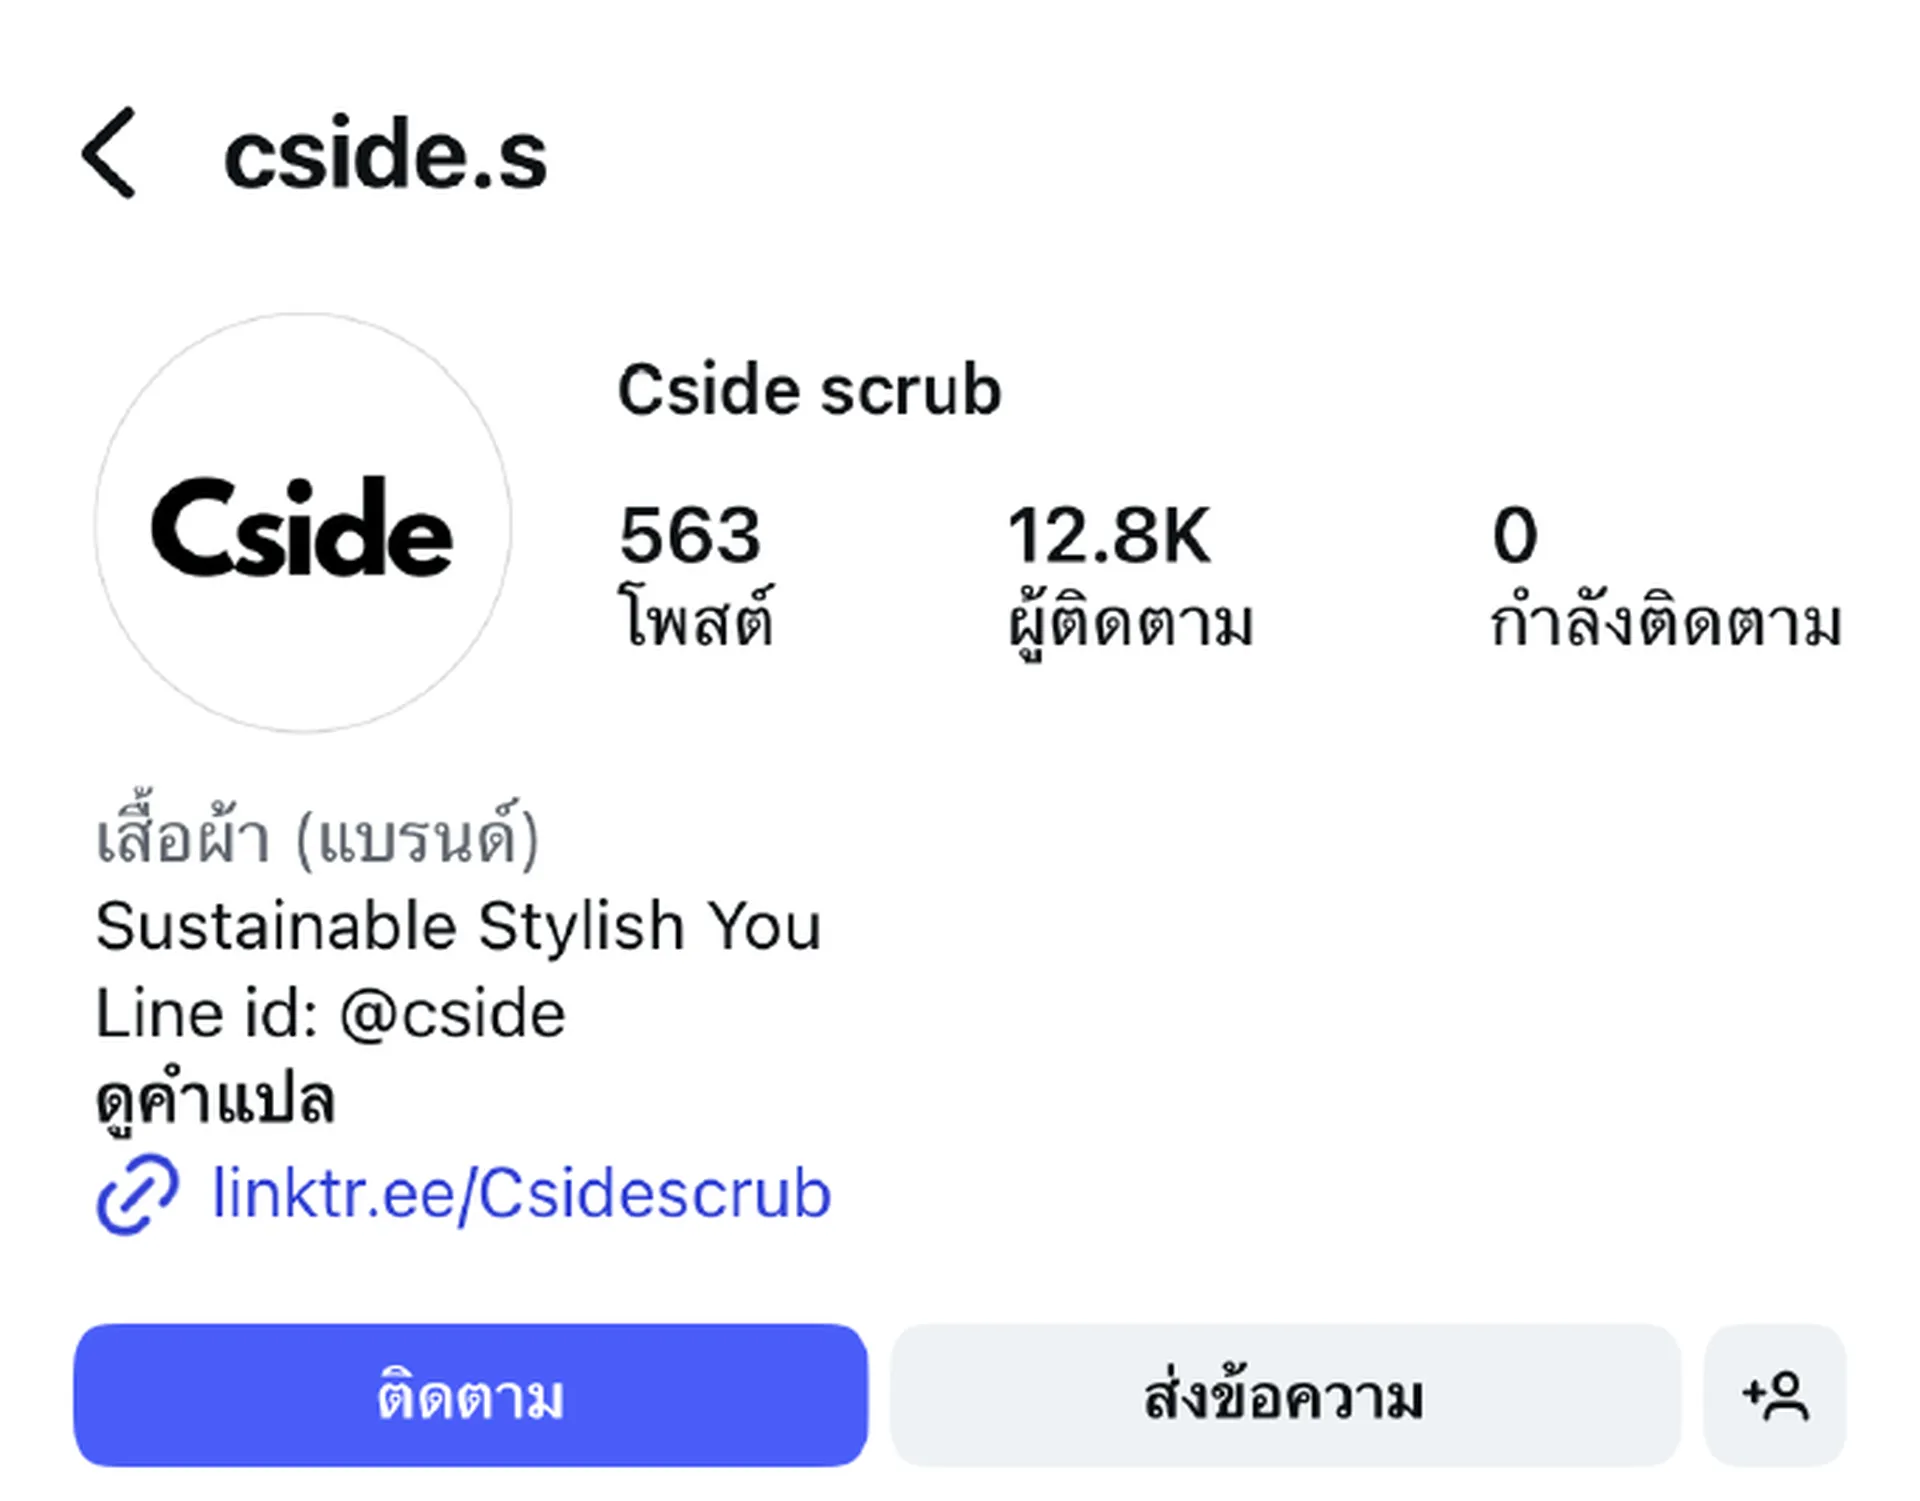Click the 563 posts number

690,535
